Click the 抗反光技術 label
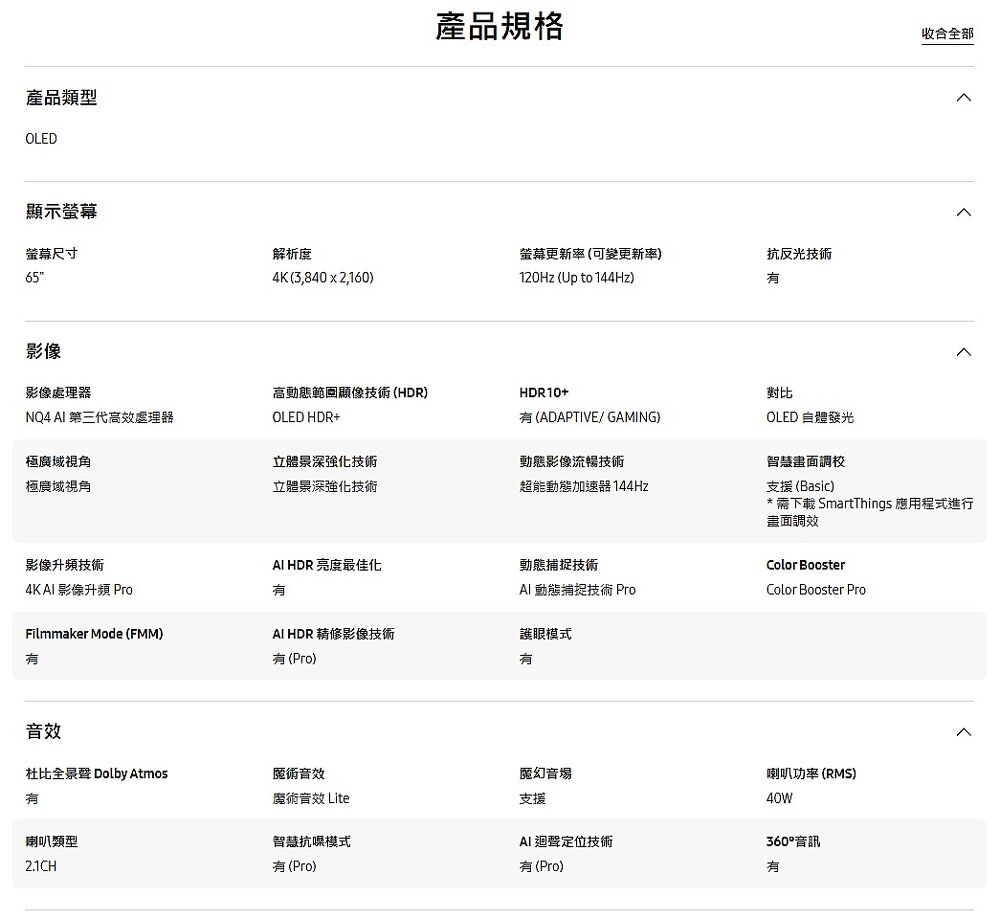 [x=798, y=254]
